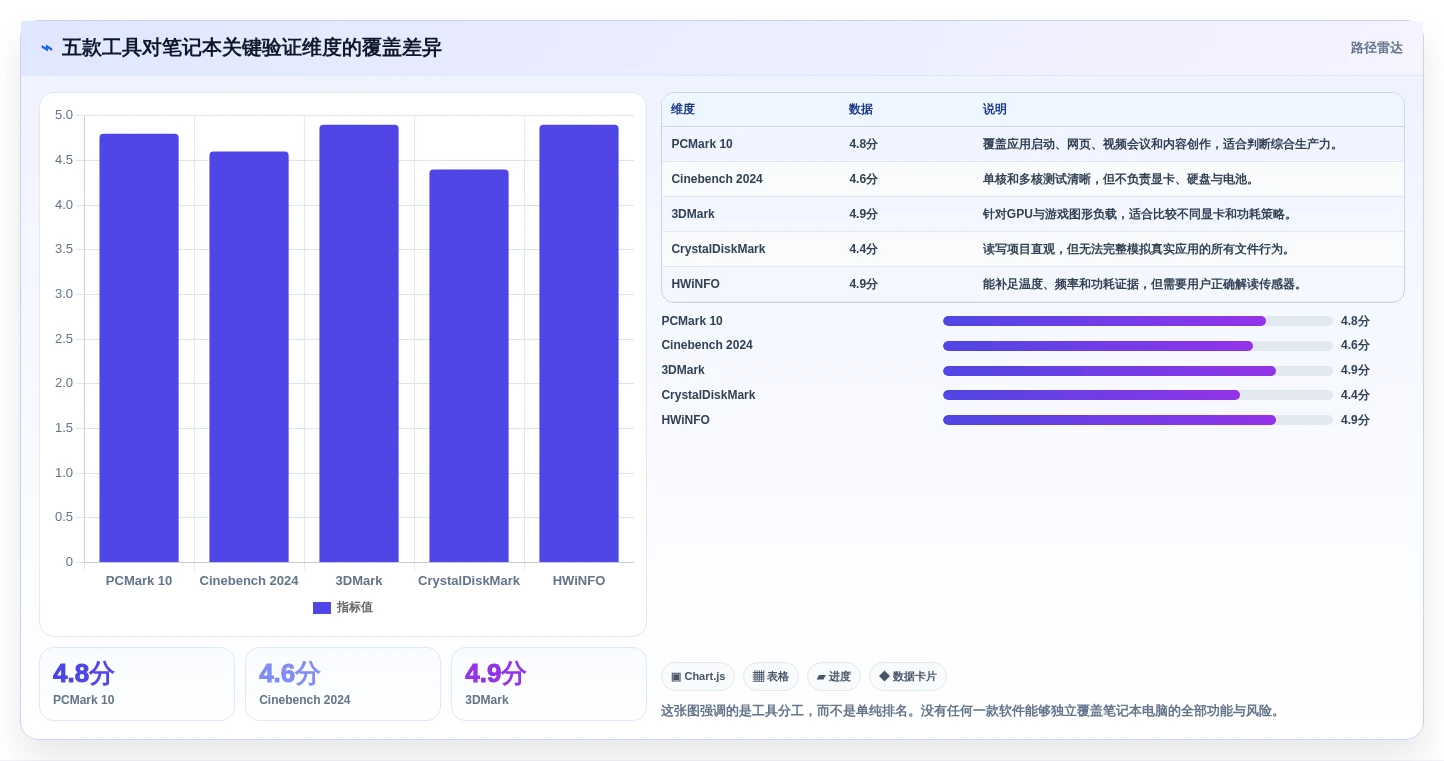Click the 数据 column header

(x=861, y=110)
